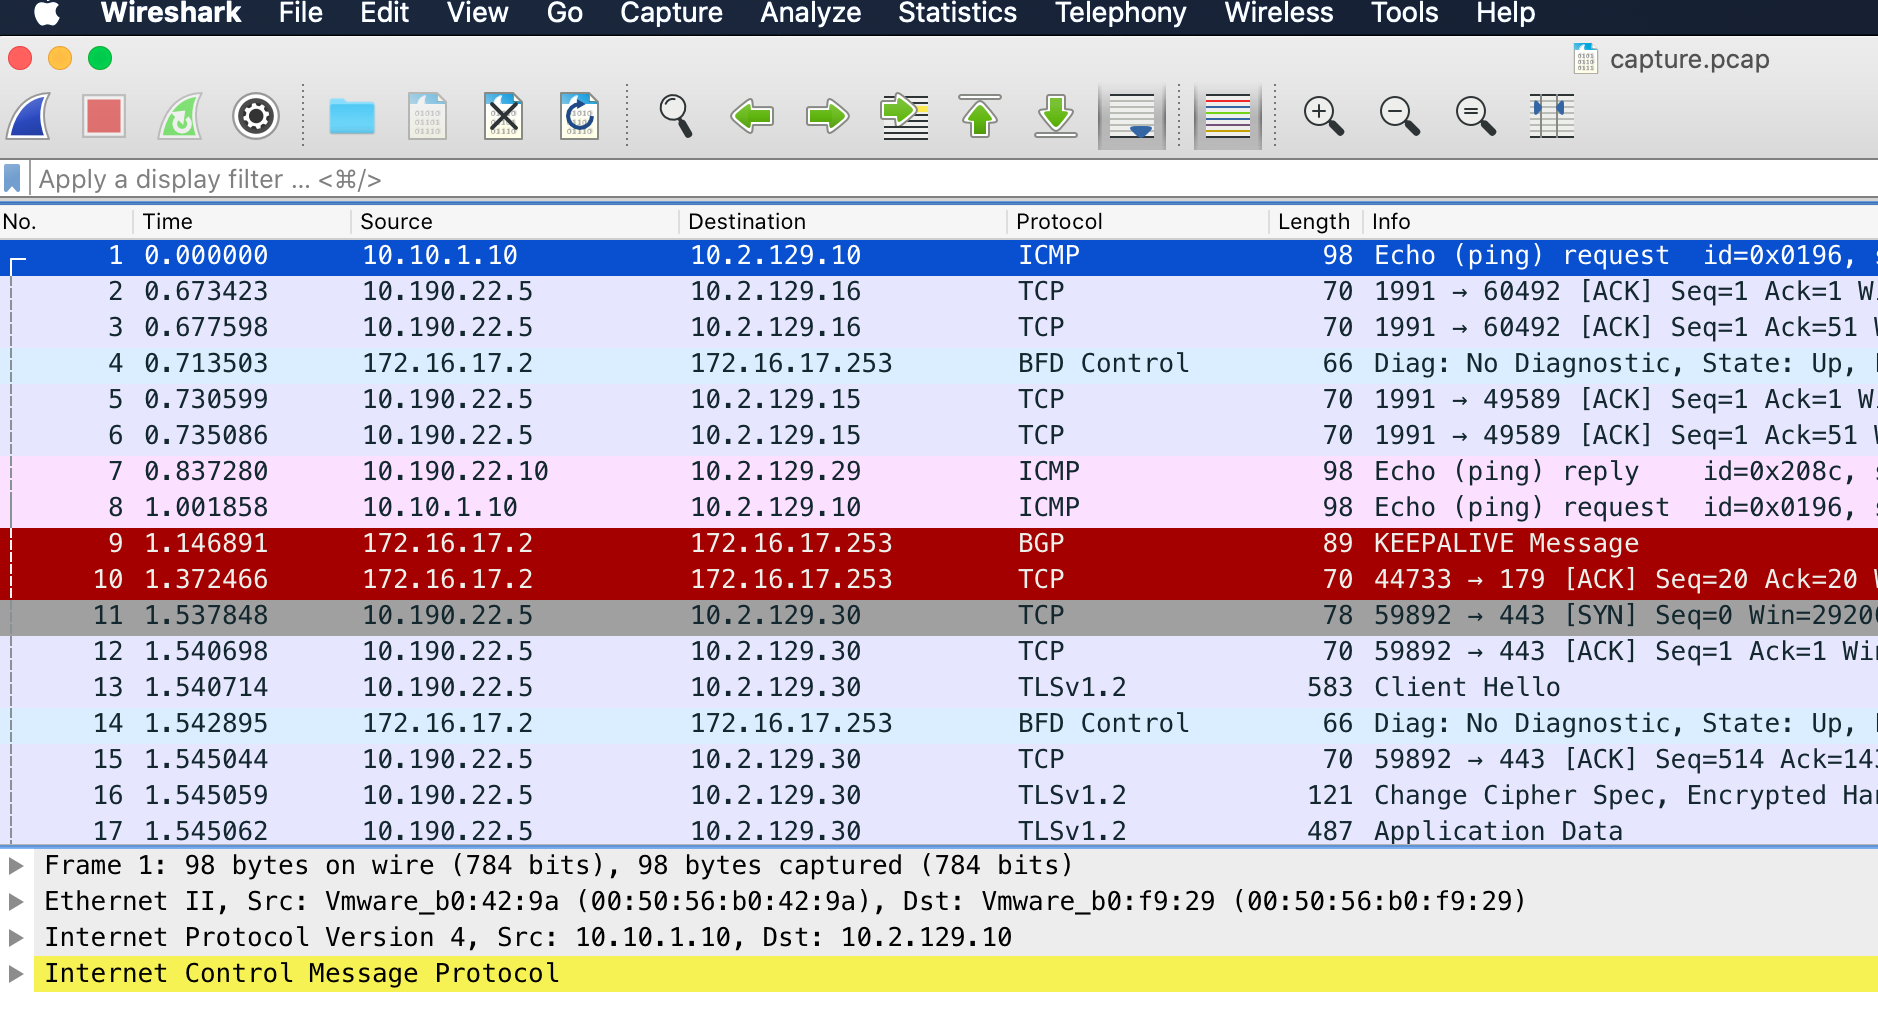The height and width of the screenshot is (1028, 1878).
Task: Open the Find Packet search tool
Action: tap(676, 116)
